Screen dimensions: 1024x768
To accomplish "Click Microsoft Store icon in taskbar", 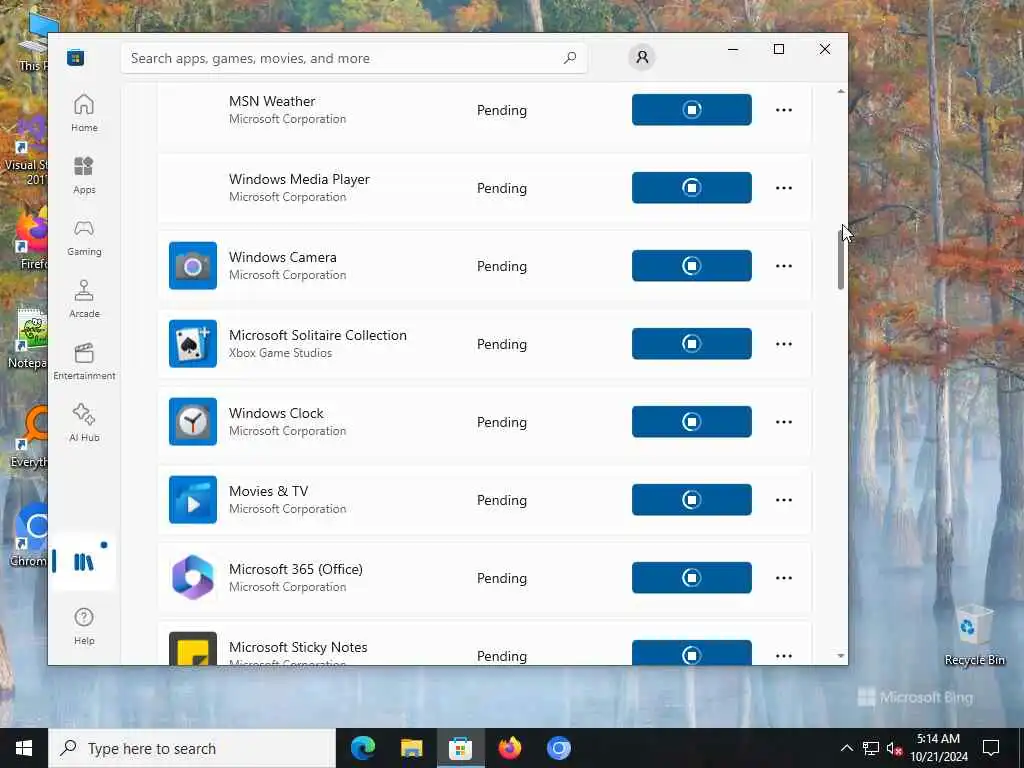I will [460, 748].
